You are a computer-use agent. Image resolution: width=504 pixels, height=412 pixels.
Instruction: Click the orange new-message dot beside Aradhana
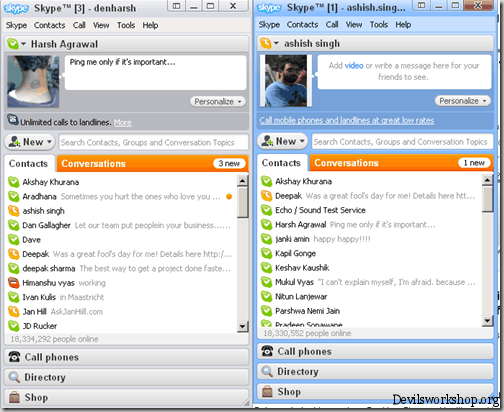coord(229,196)
